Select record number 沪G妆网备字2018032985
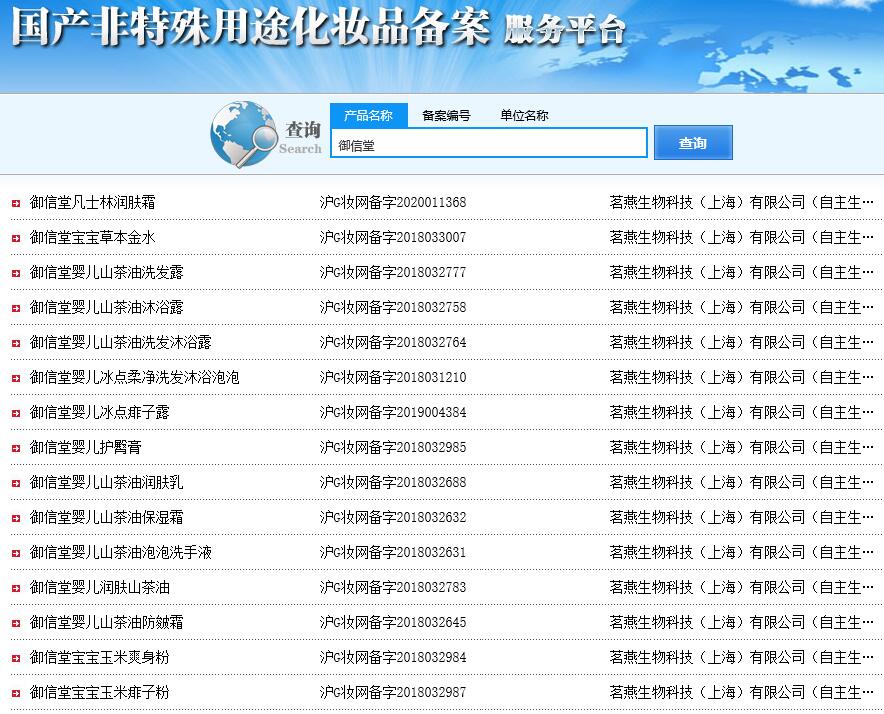 coord(393,447)
